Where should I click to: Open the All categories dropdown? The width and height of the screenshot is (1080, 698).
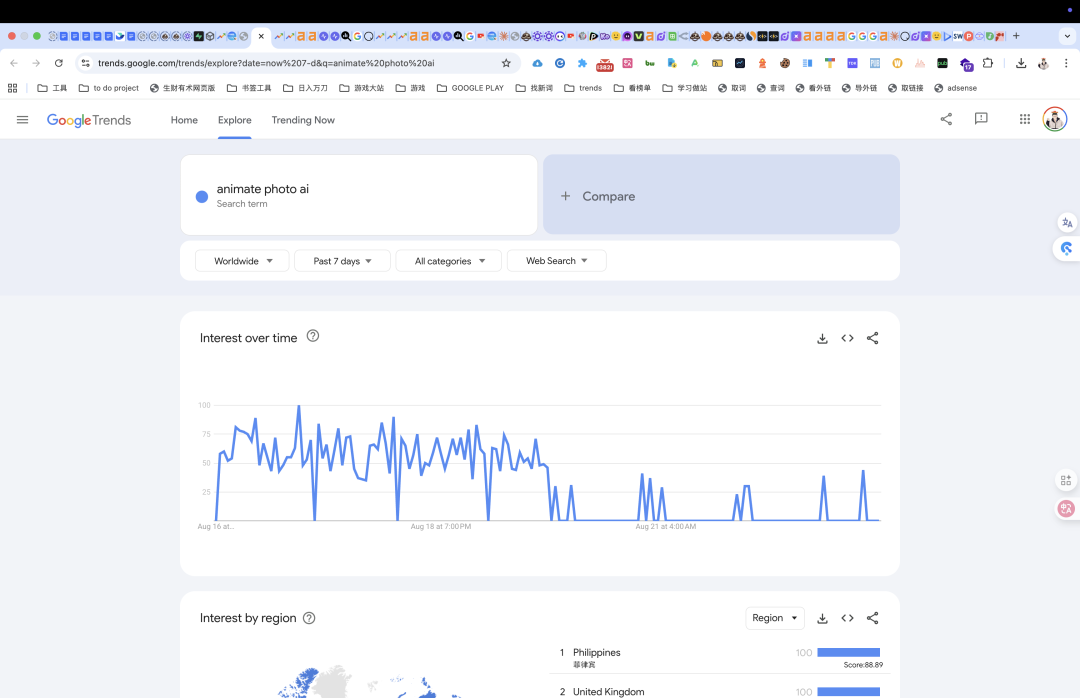pos(448,260)
